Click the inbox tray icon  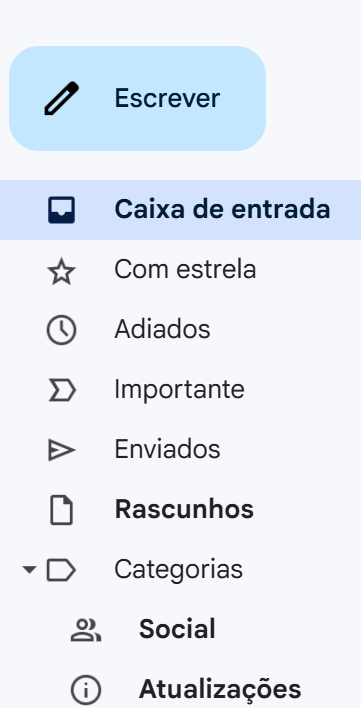(x=61, y=210)
